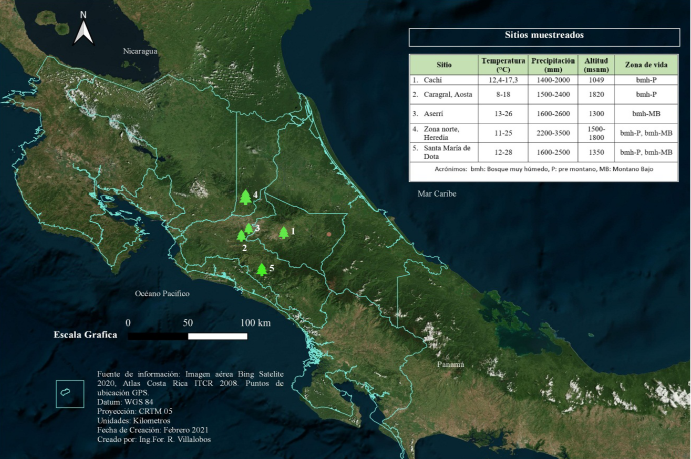
Task: Select the 'Zona norte, Heredia' table entry
Action: click(445, 133)
